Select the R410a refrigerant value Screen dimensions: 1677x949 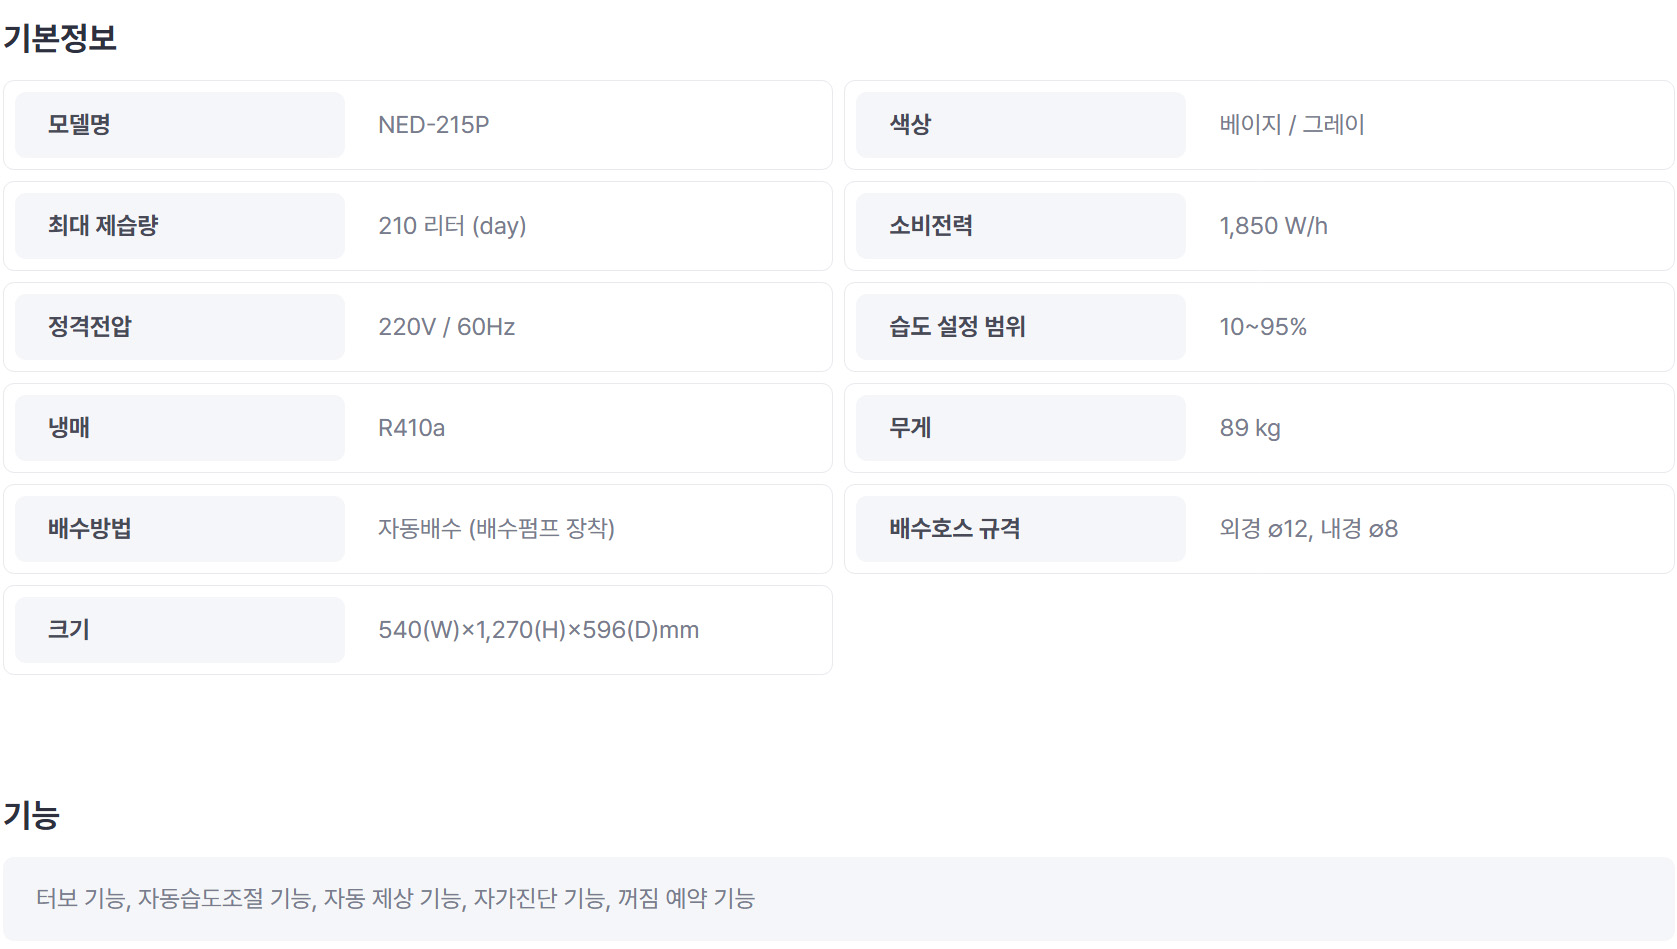pyautogui.click(x=411, y=428)
